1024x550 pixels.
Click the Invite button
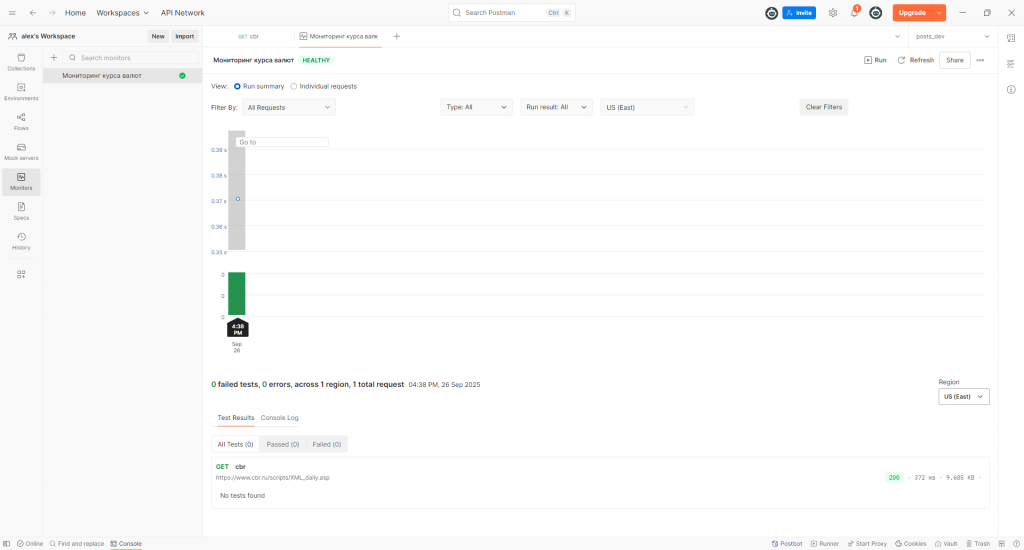click(x=799, y=12)
